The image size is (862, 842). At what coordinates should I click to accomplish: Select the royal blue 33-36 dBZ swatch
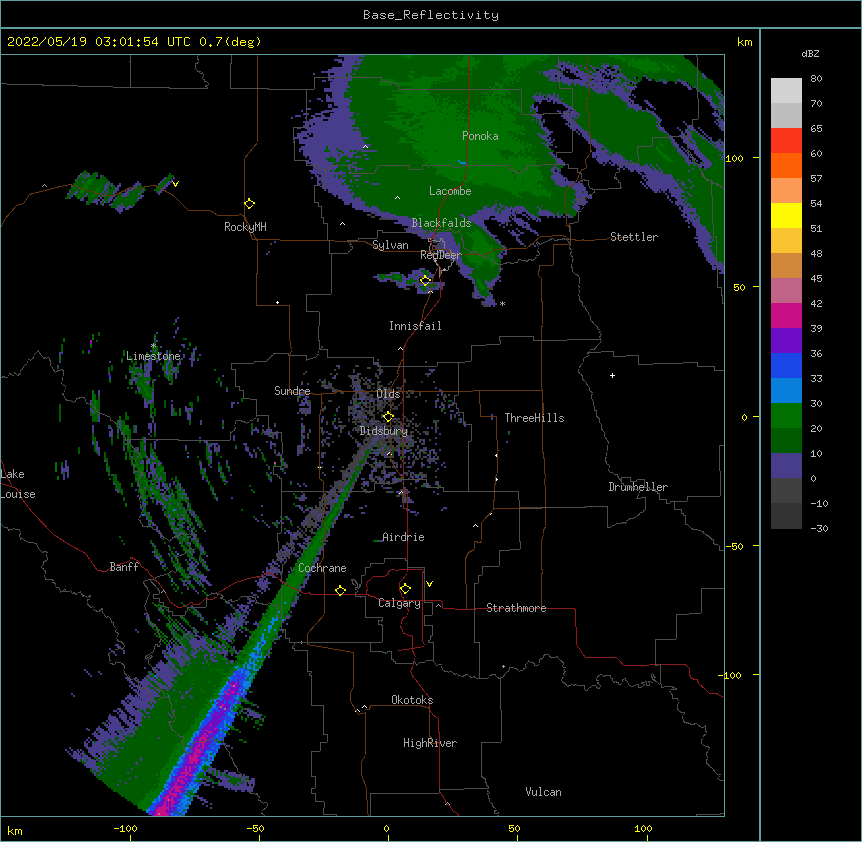tap(786, 365)
